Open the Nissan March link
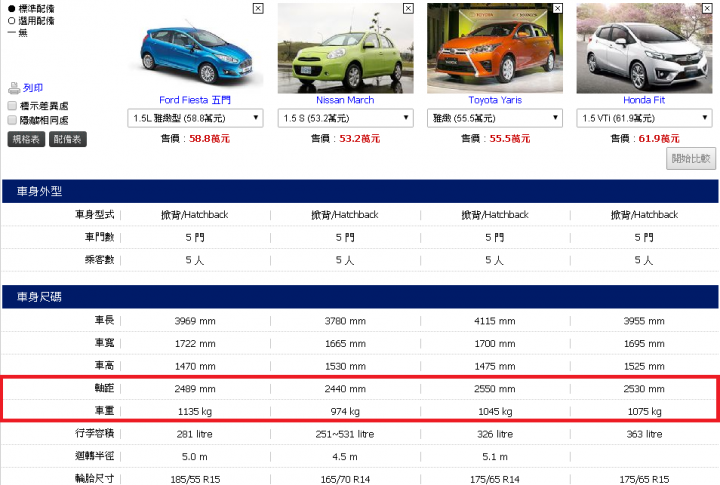This screenshot has height=485, width=720. (x=345, y=100)
